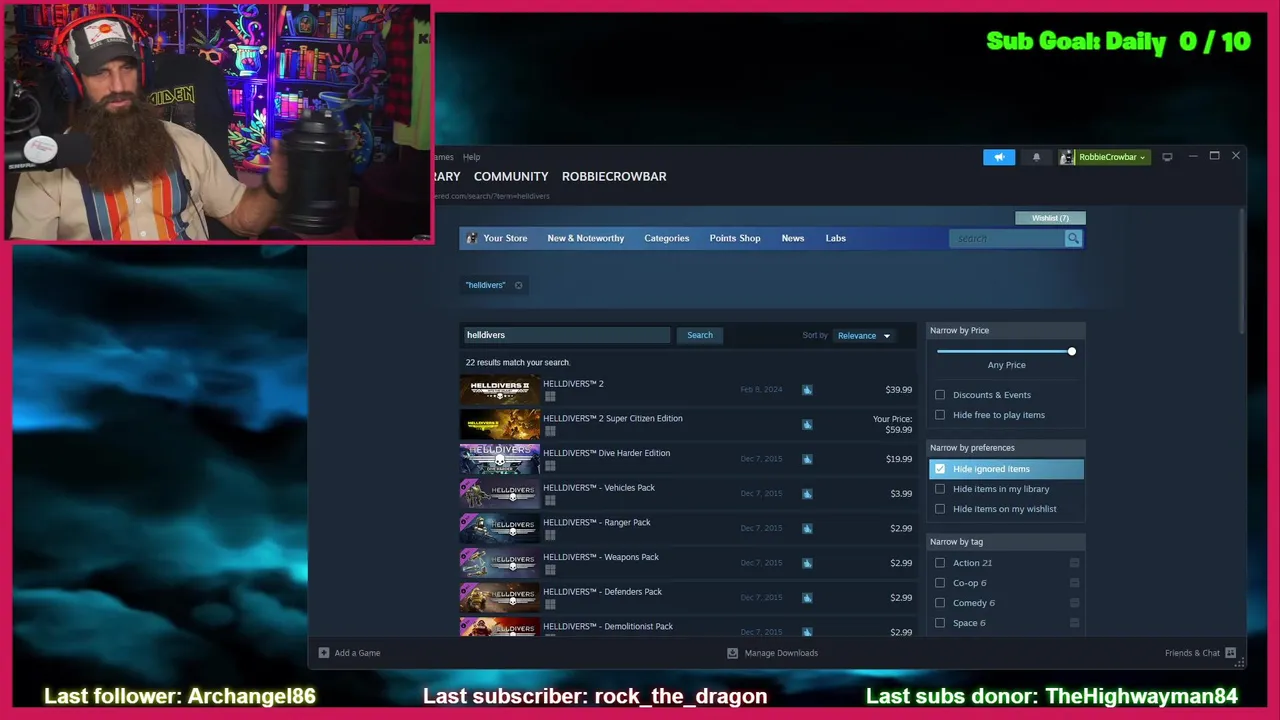Click the Your Store avatar icon
The width and height of the screenshot is (1280, 720).
472,238
